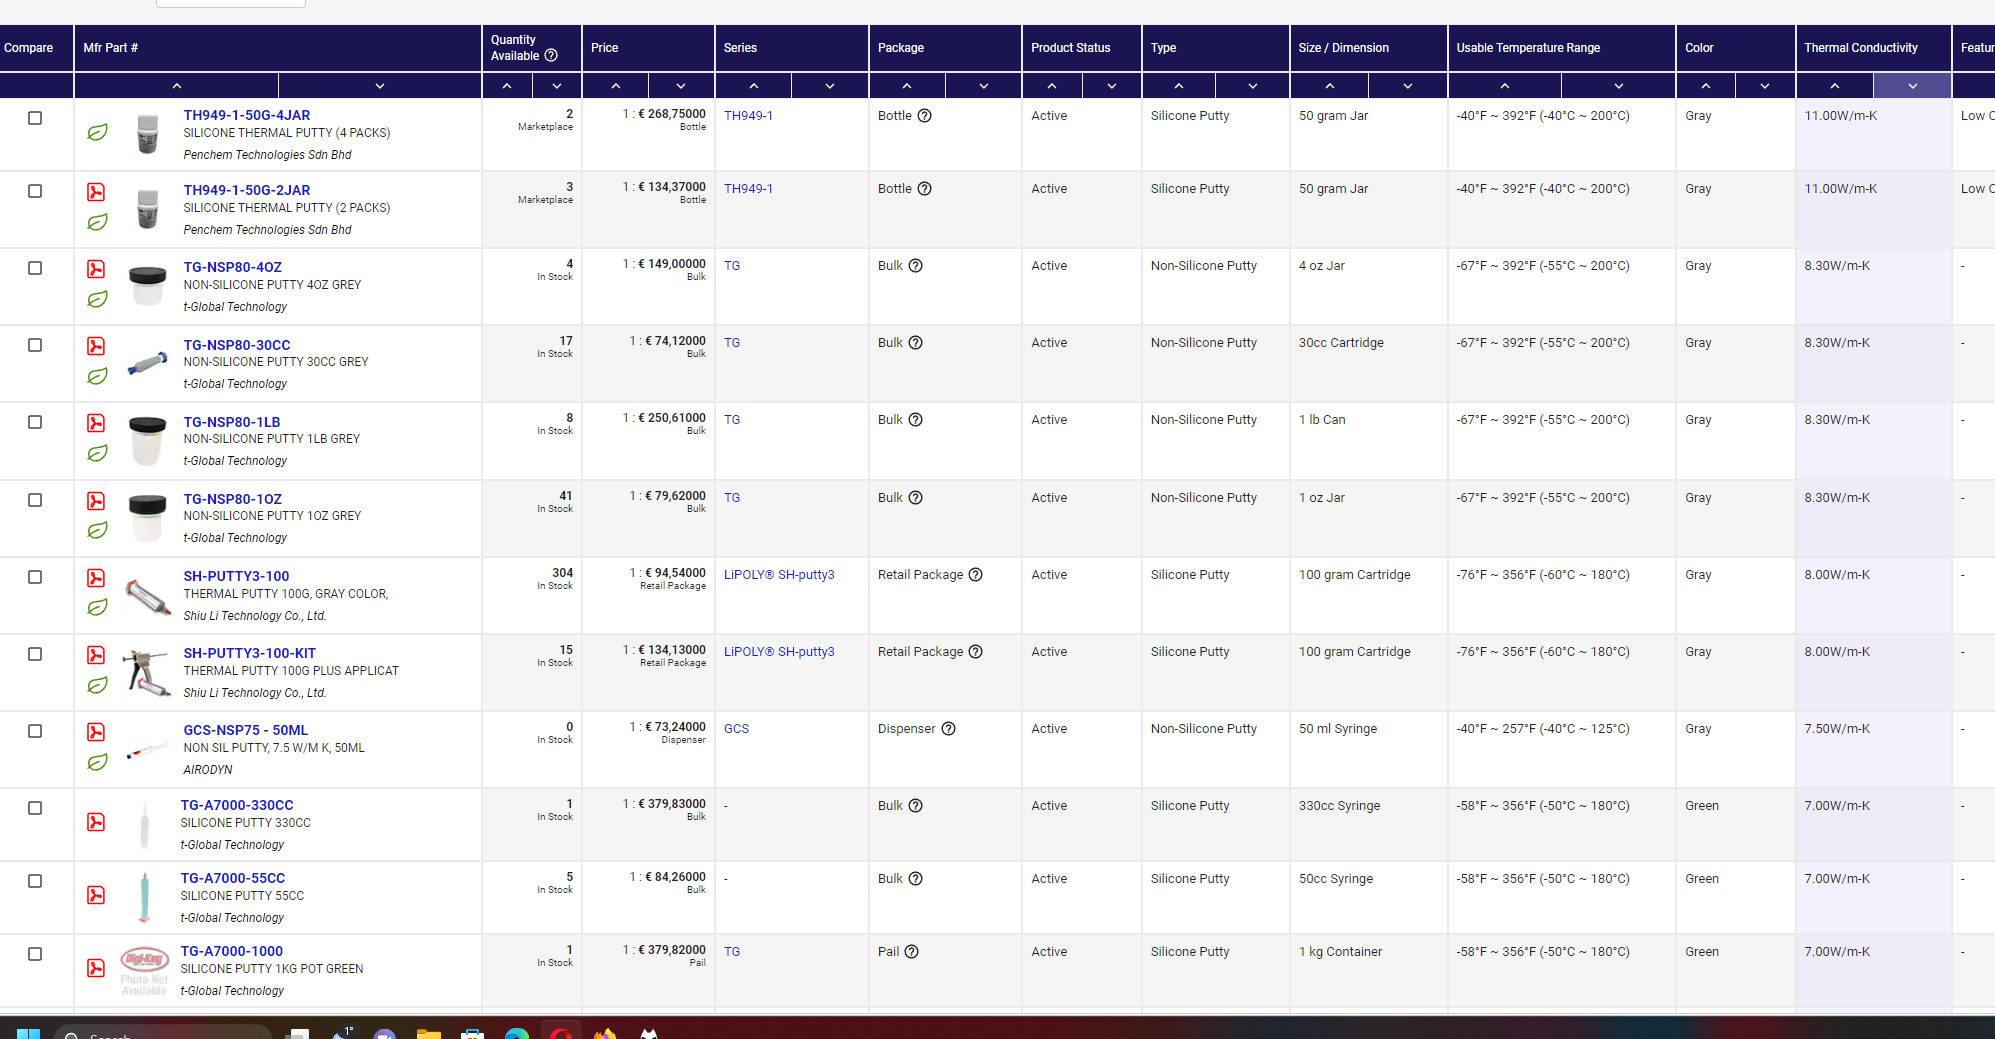This screenshot has height=1039, width=1995.
Task: Sort Mfr Part # ascending
Action: [177, 86]
